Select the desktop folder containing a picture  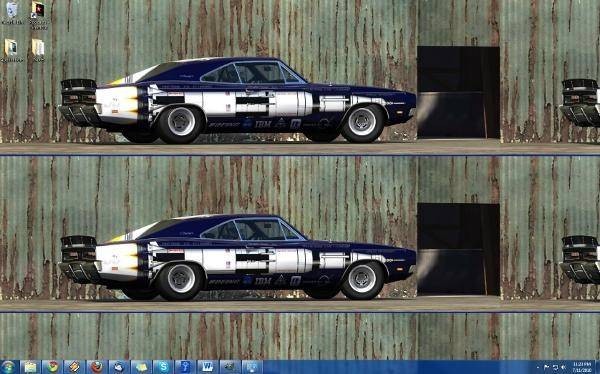click(11, 51)
